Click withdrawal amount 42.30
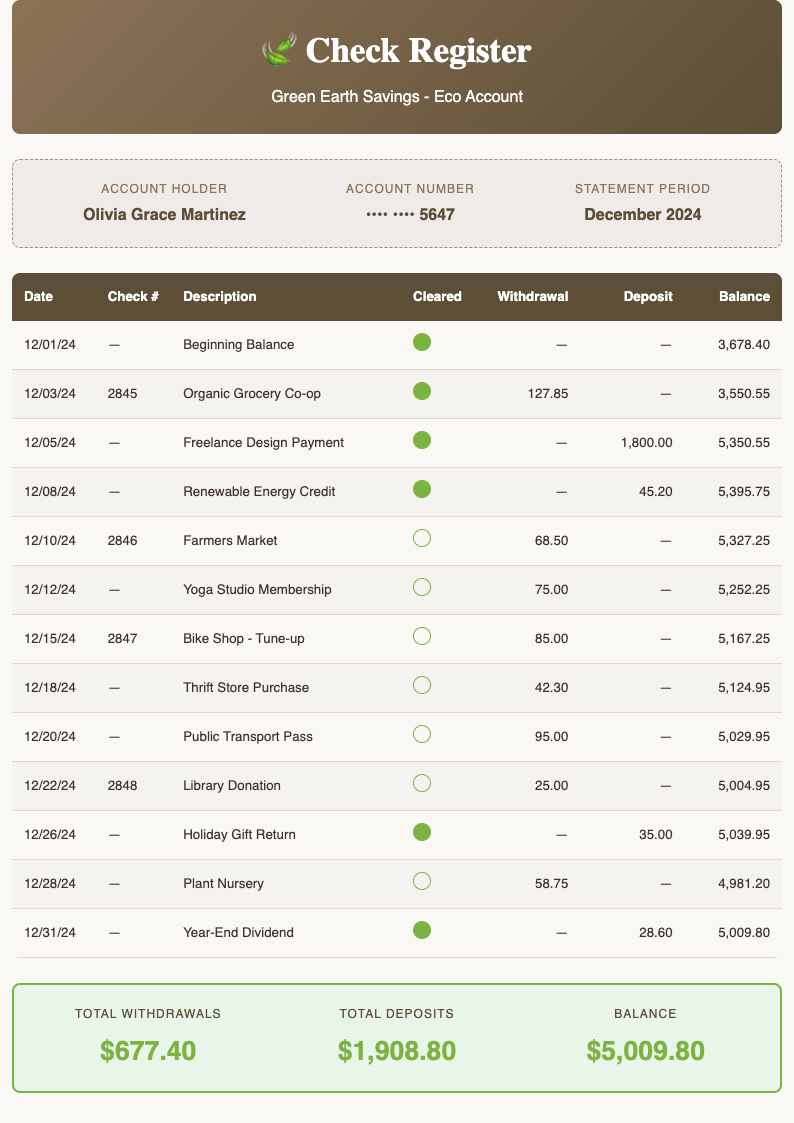The image size is (794, 1123). tap(551, 688)
